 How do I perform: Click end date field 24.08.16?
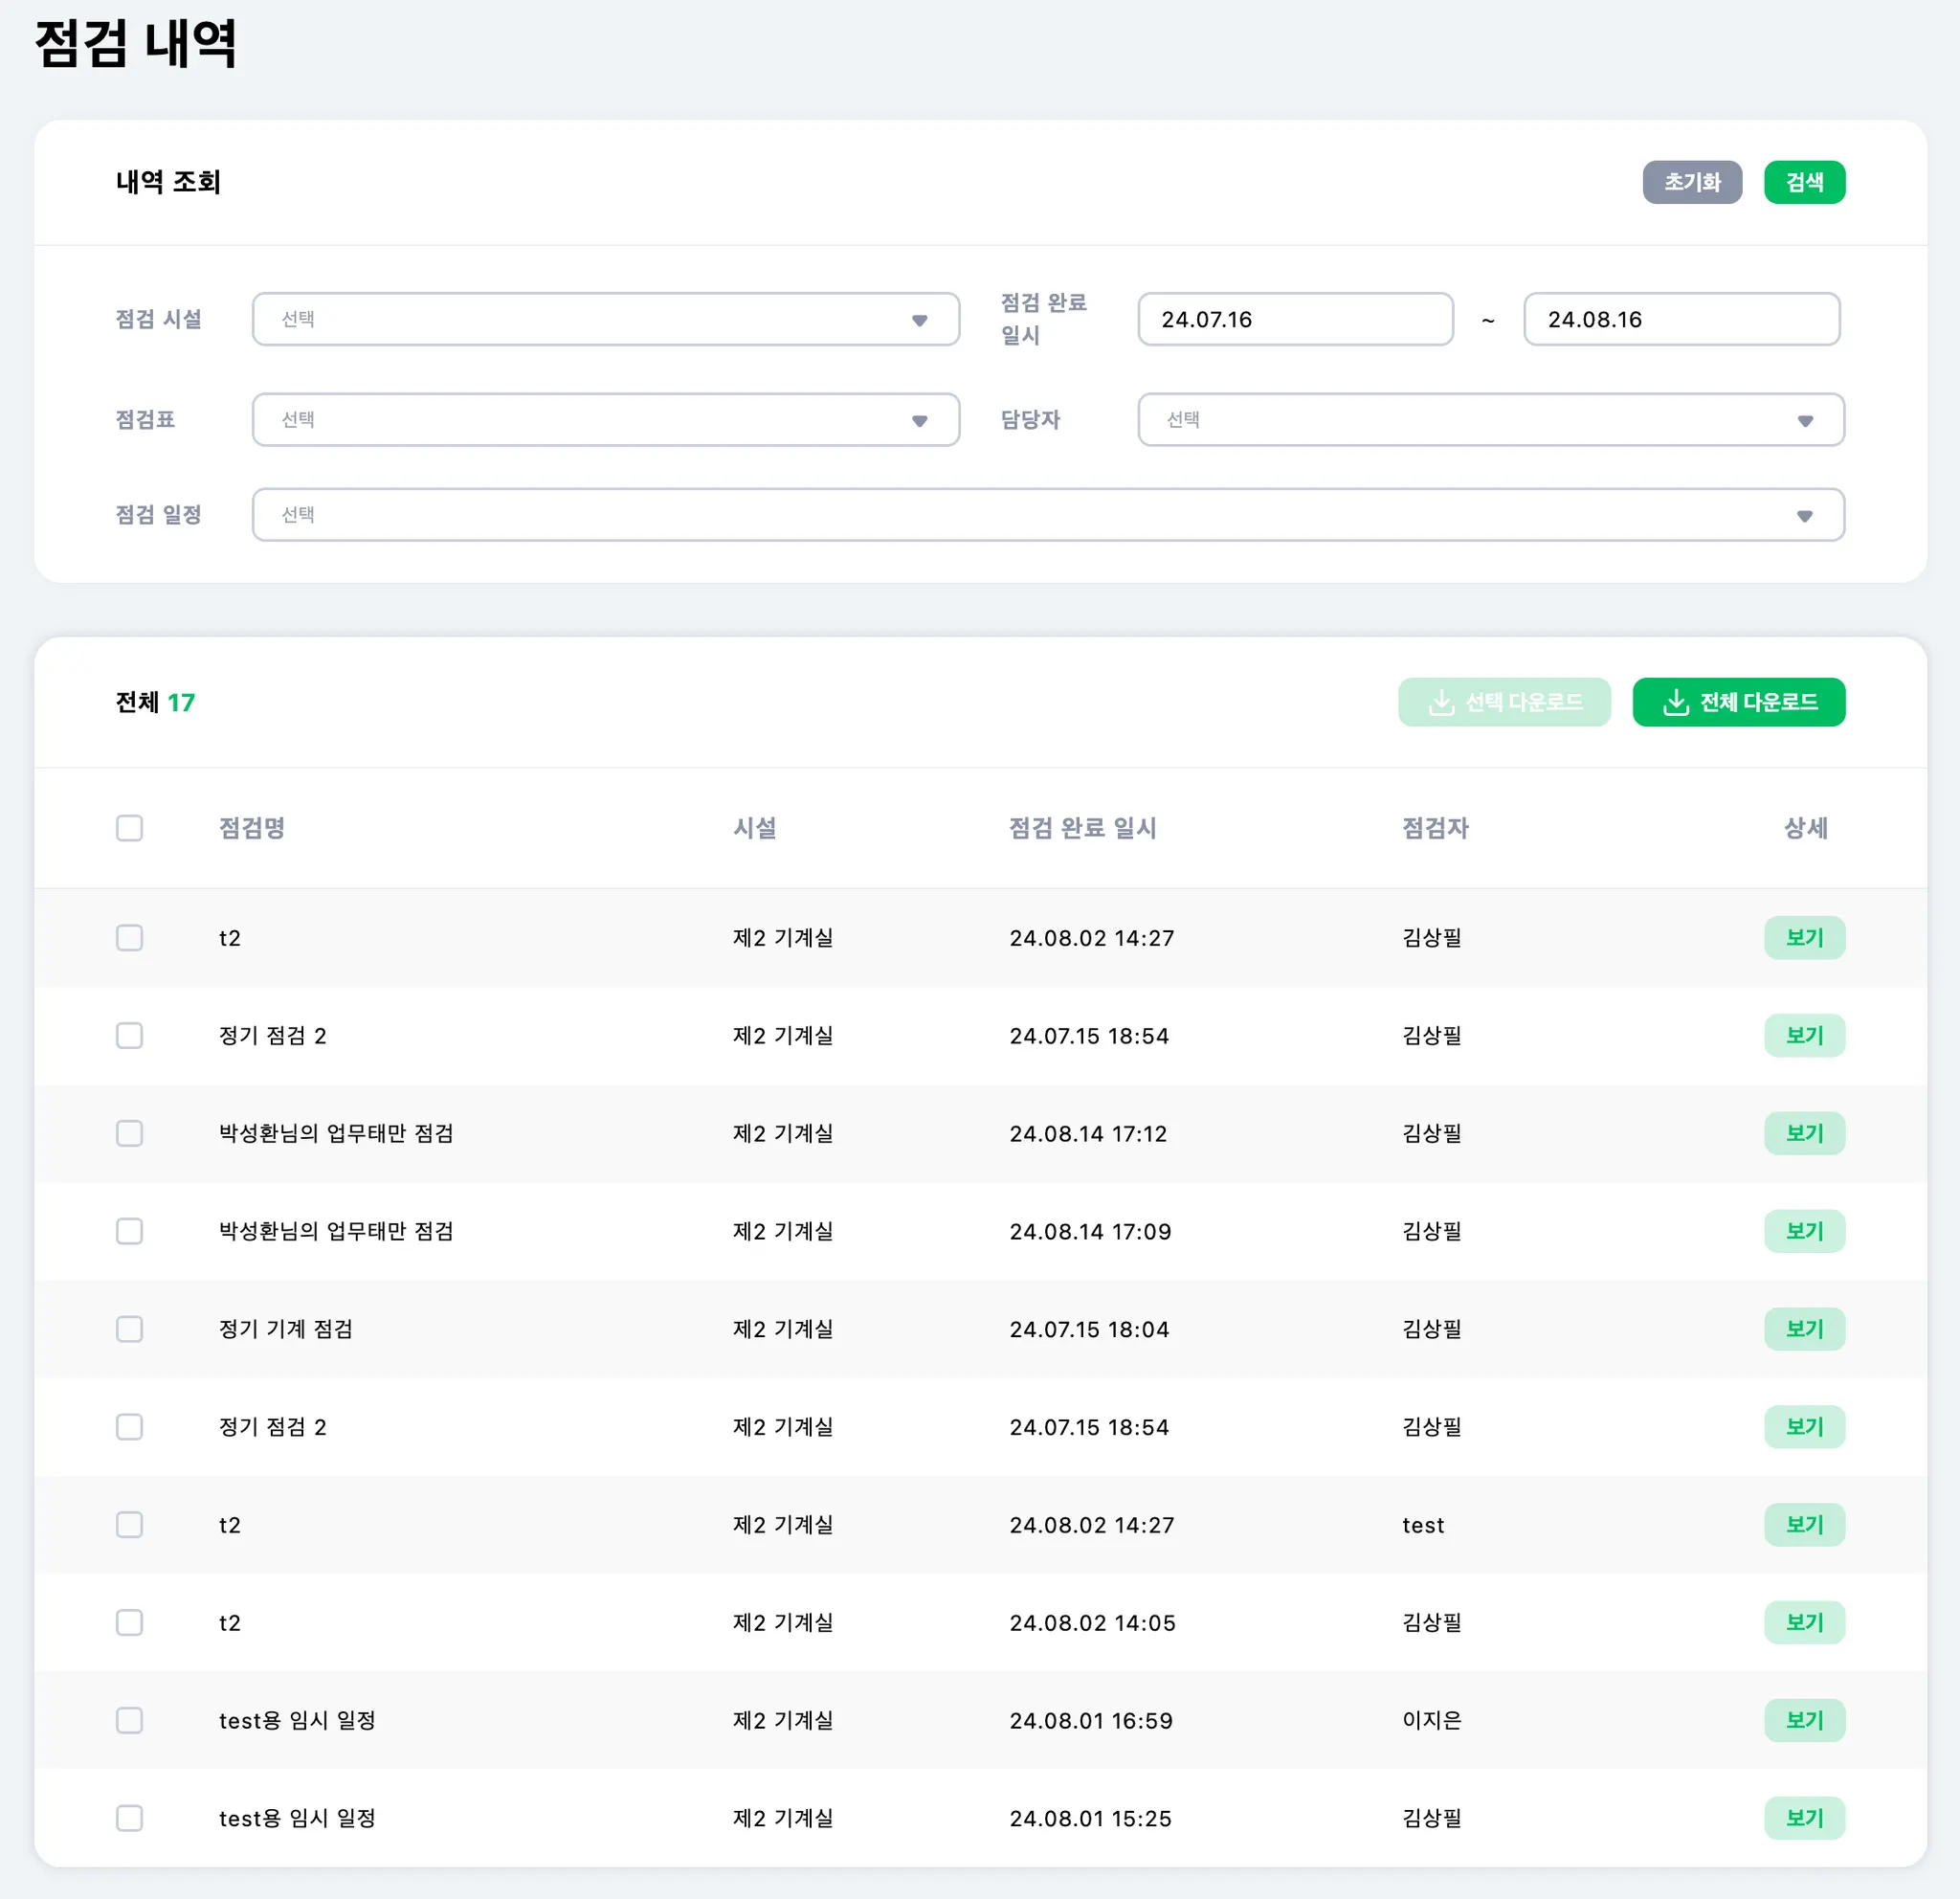coord(1681,320)
